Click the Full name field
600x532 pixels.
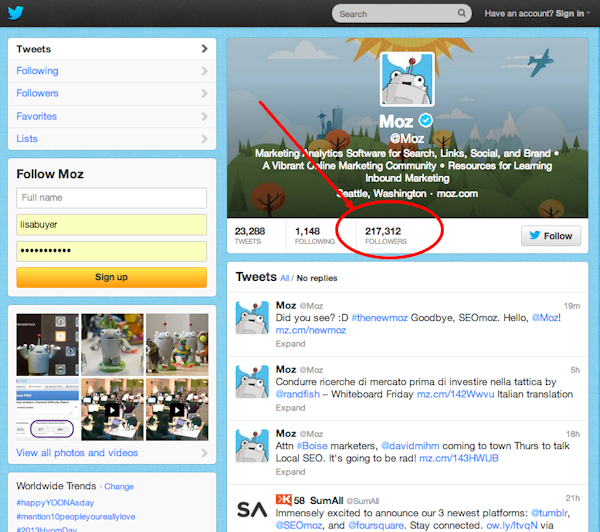tap(111, 198)
